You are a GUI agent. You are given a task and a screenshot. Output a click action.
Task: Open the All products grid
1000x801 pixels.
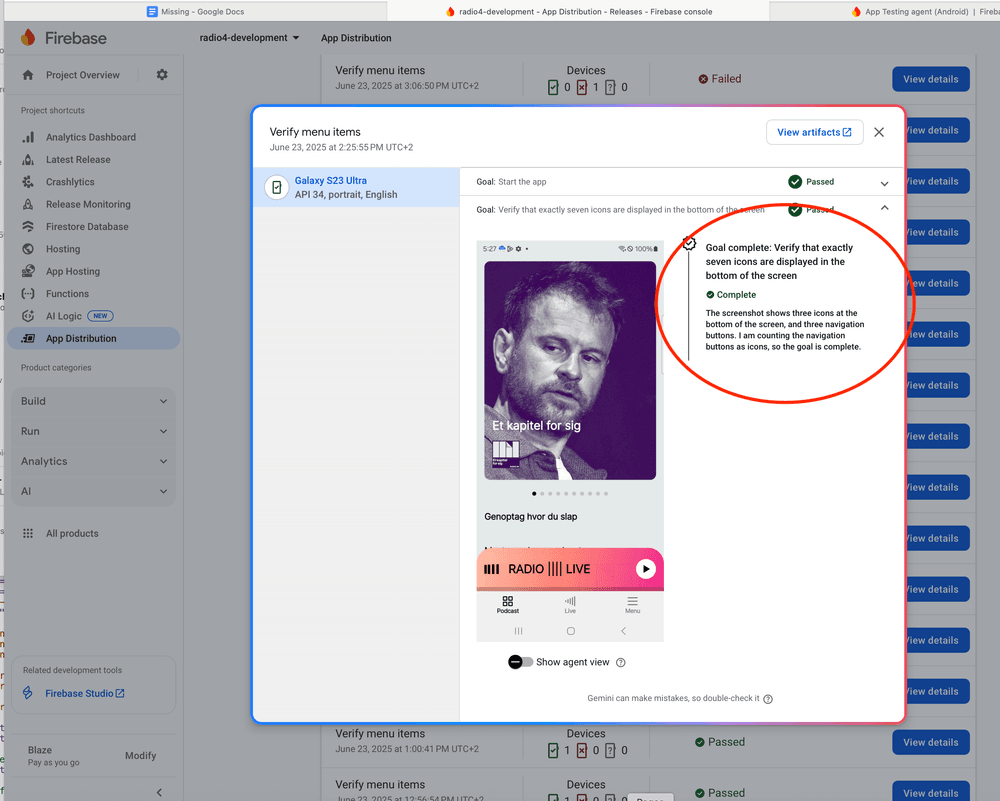pos(72,534)
